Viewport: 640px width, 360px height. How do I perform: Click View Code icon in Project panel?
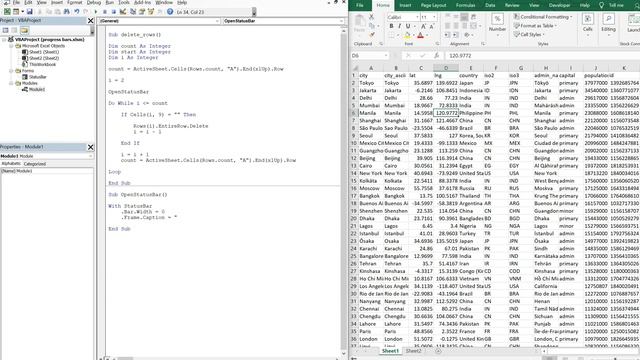point(5,30)
